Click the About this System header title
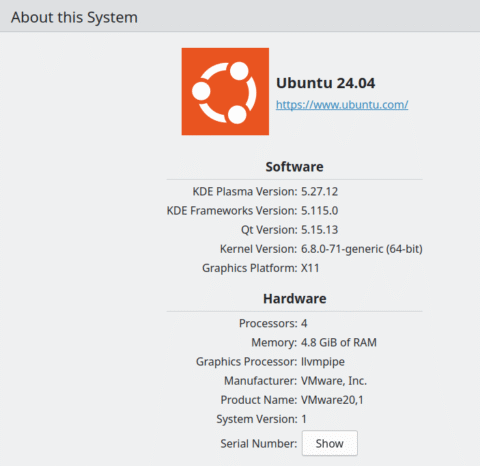The image size is (480, 466). pyautogui.click(x=74, y=17)
